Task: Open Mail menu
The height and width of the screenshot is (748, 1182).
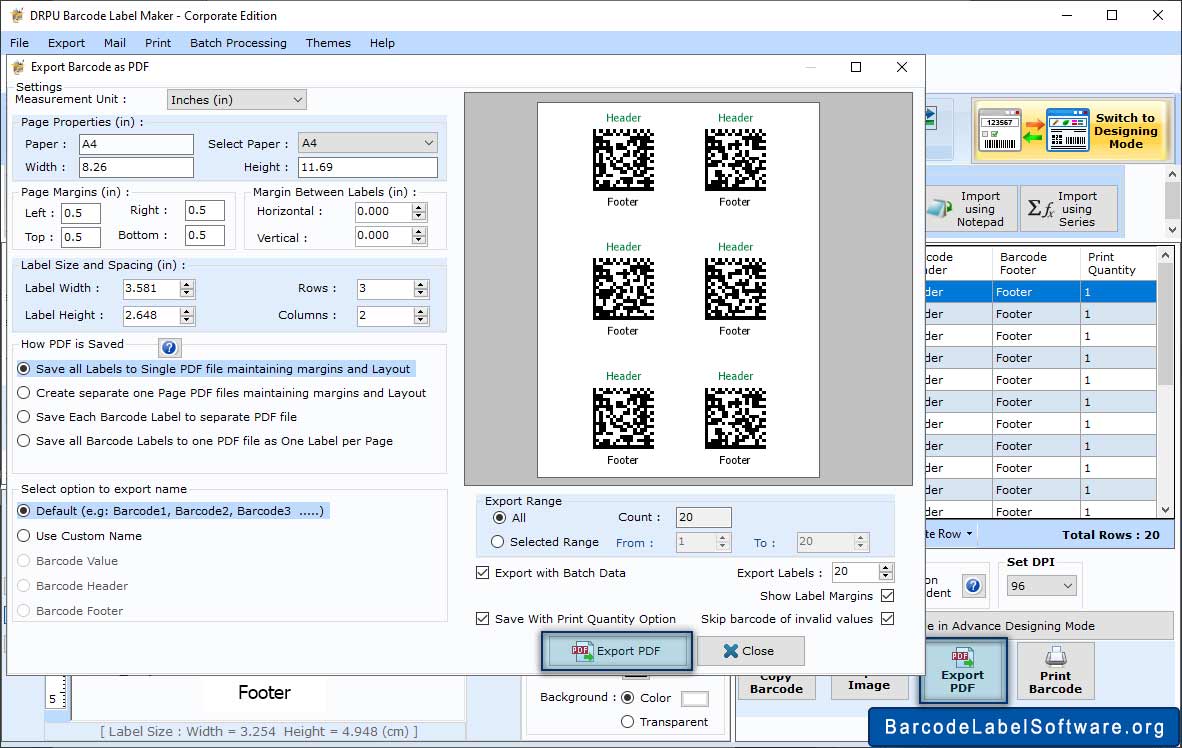Action: click(115, 43)
